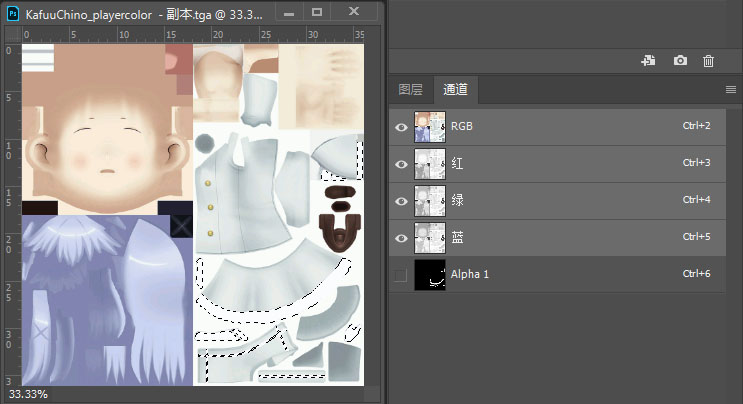Switch to the 图层 tab
743x404 pixels.
(410, 90)
